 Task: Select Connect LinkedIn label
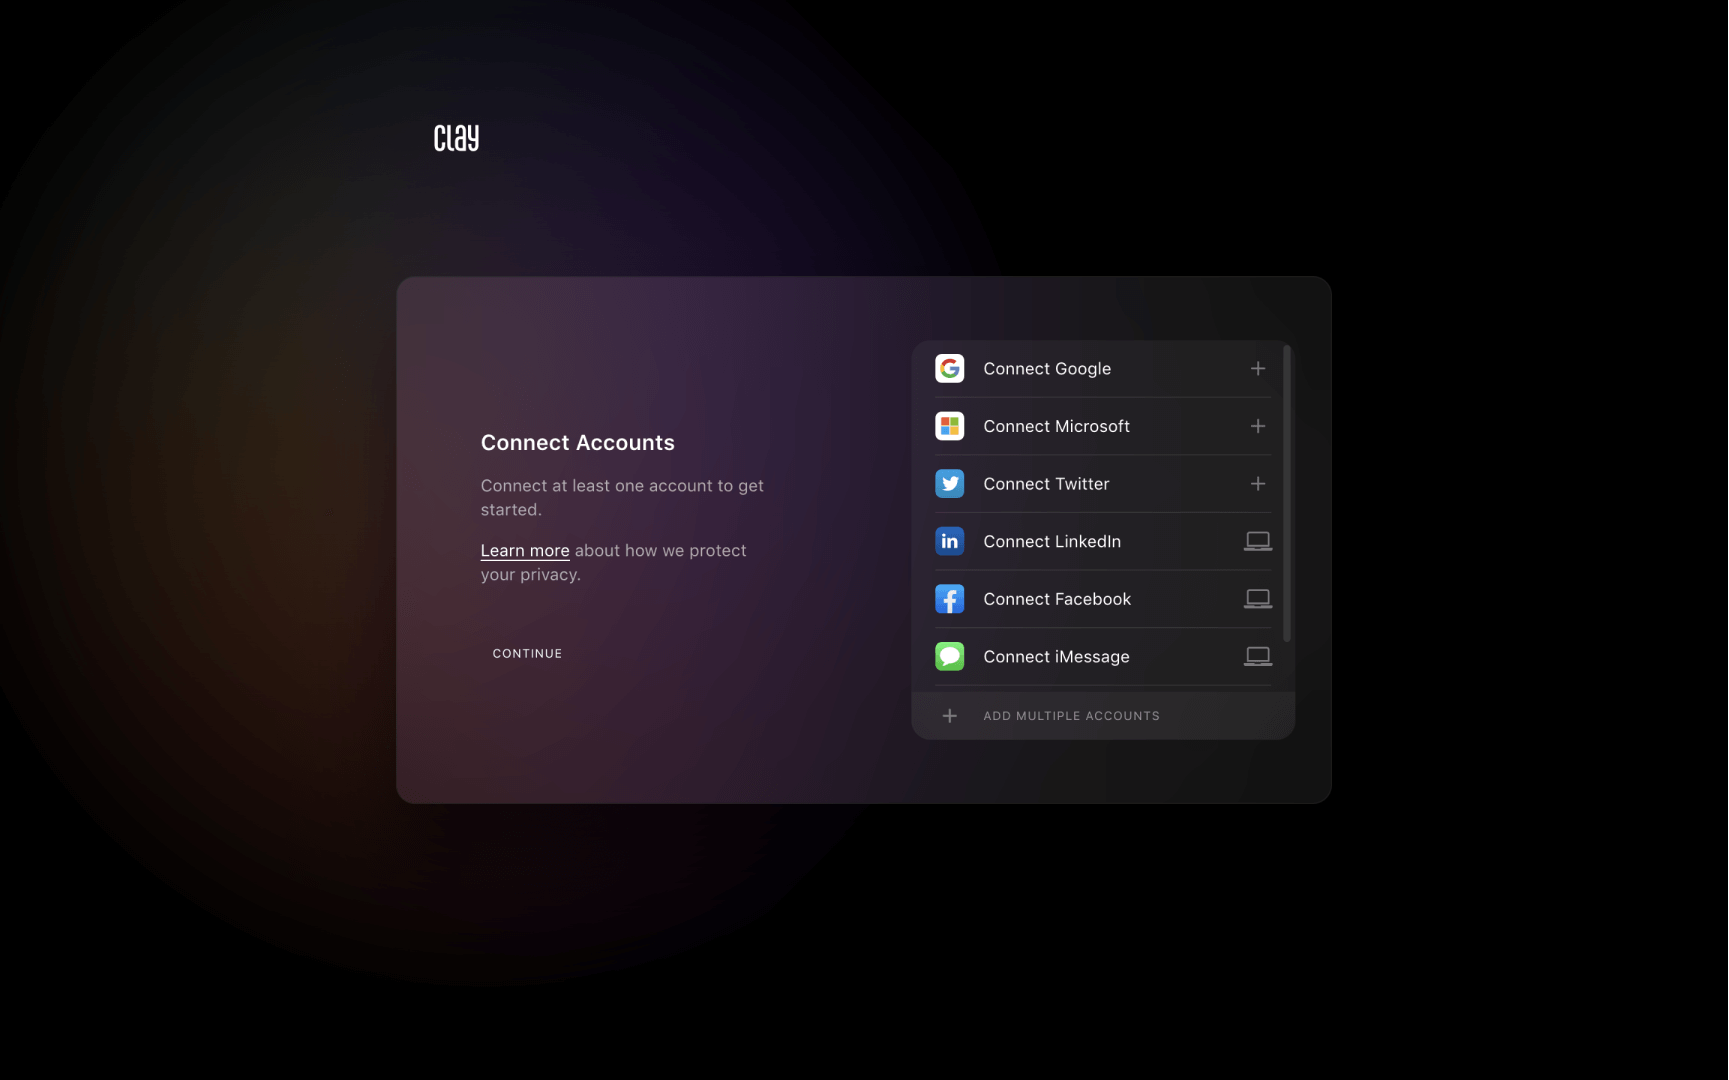pyautogui.click(x=1052, y=541)
